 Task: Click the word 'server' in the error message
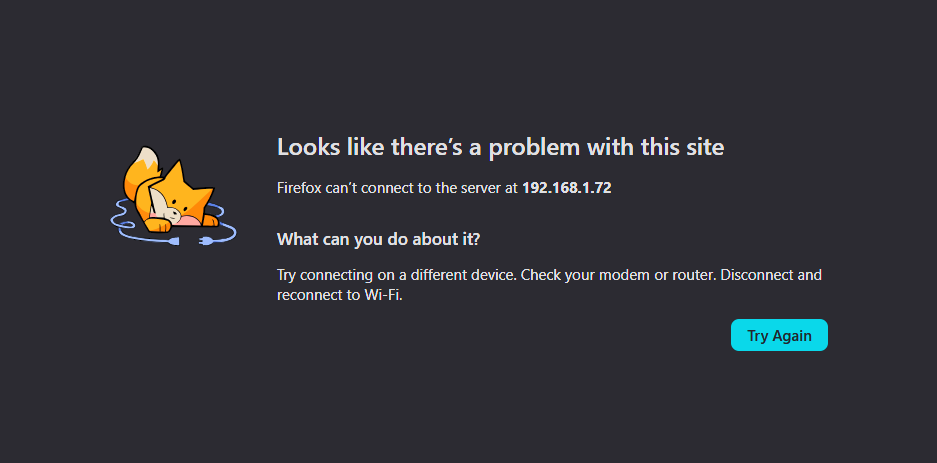(482, 189)
